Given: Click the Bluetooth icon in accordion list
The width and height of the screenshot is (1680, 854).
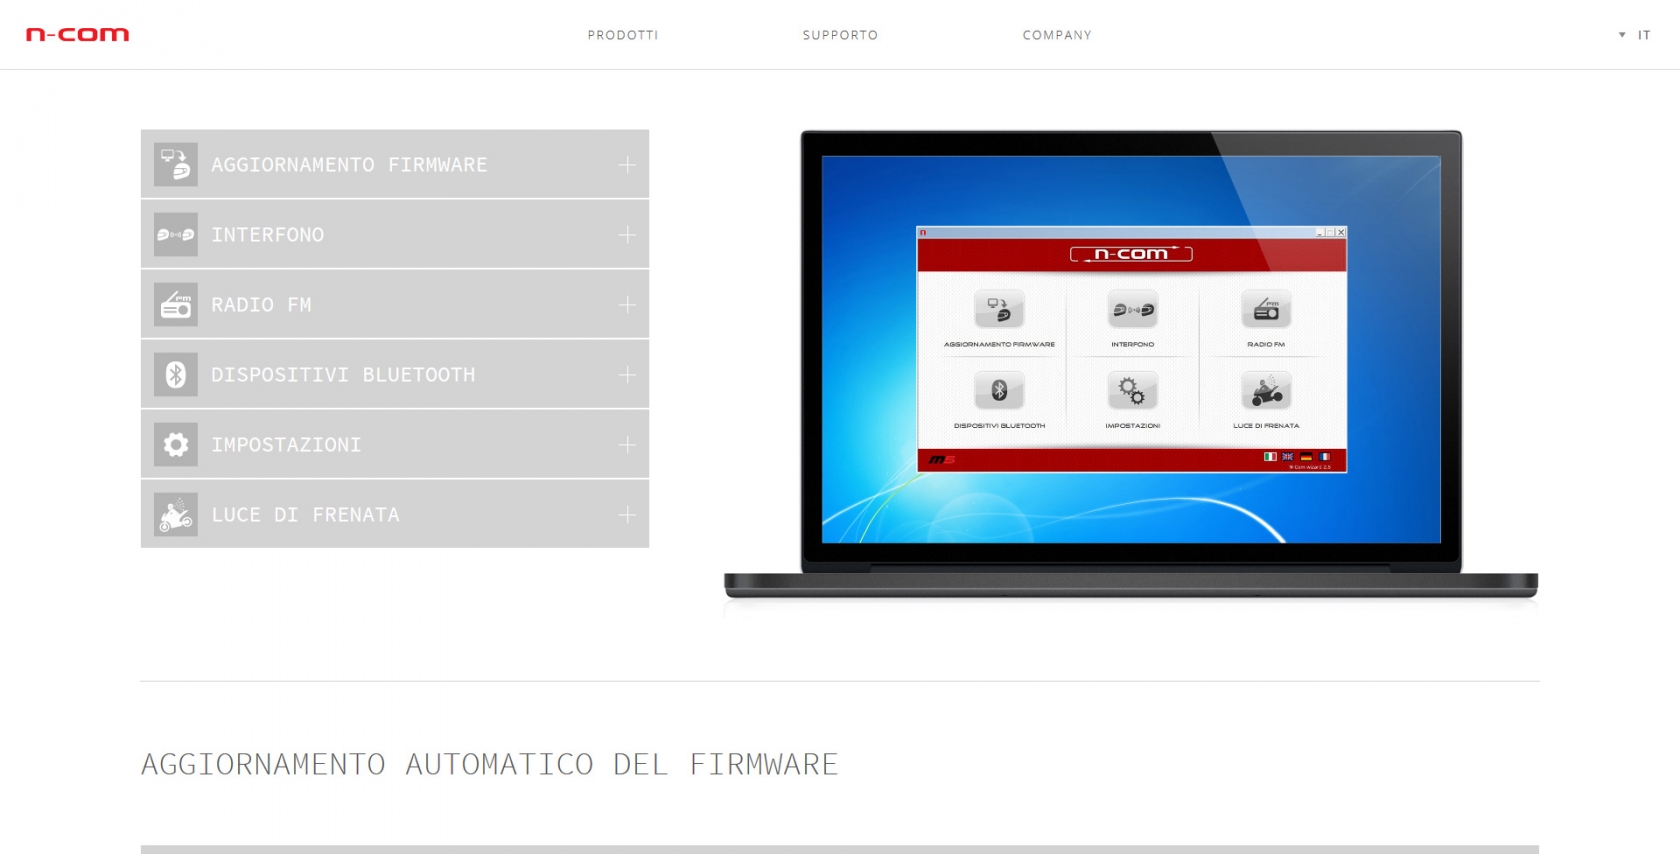Looking at the screenshot, I should click(x=176, y=374).
